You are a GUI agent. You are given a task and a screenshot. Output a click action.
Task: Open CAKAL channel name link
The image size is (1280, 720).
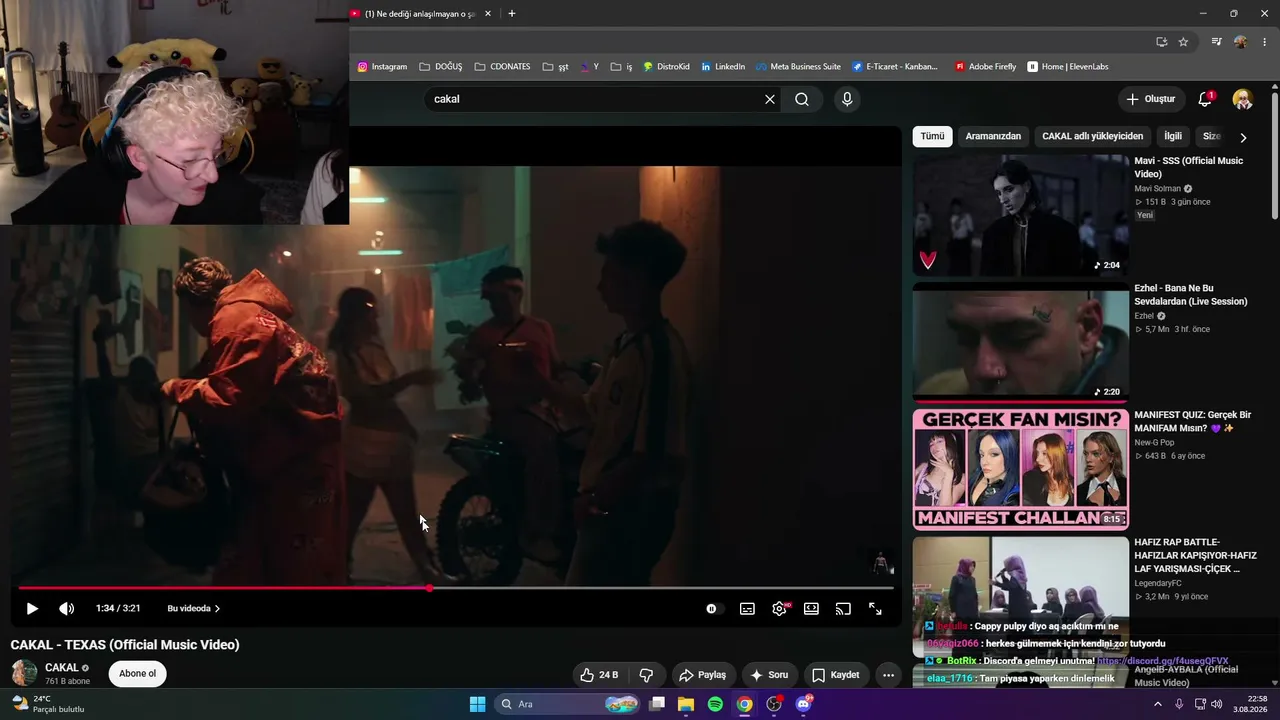click(62, 667)
